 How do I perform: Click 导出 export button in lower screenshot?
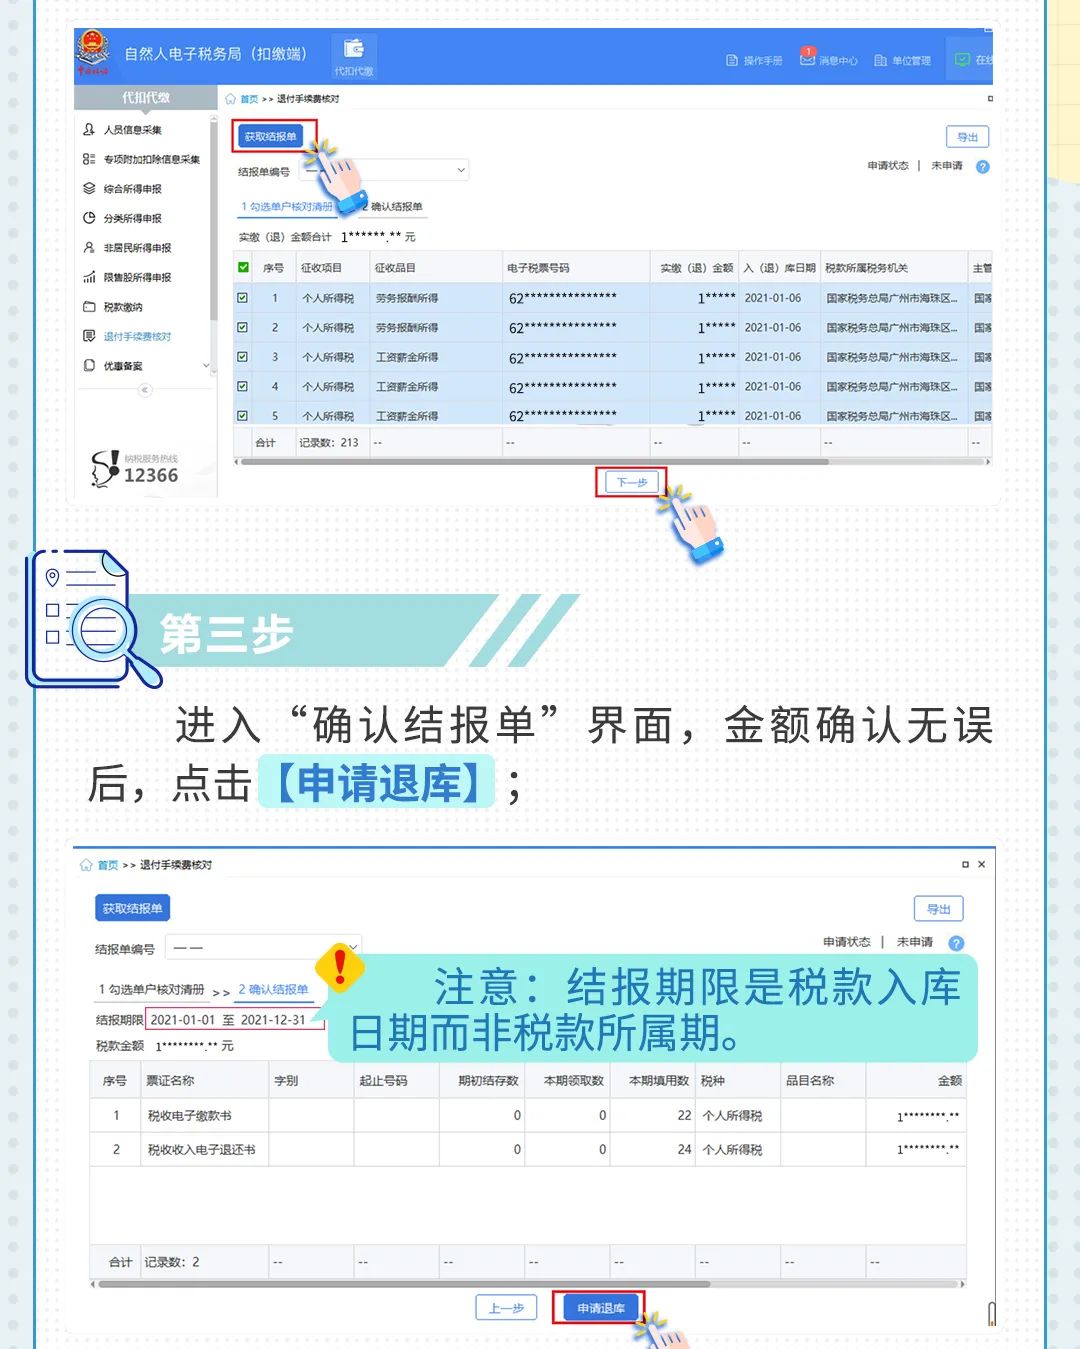[x=938, y=909]
